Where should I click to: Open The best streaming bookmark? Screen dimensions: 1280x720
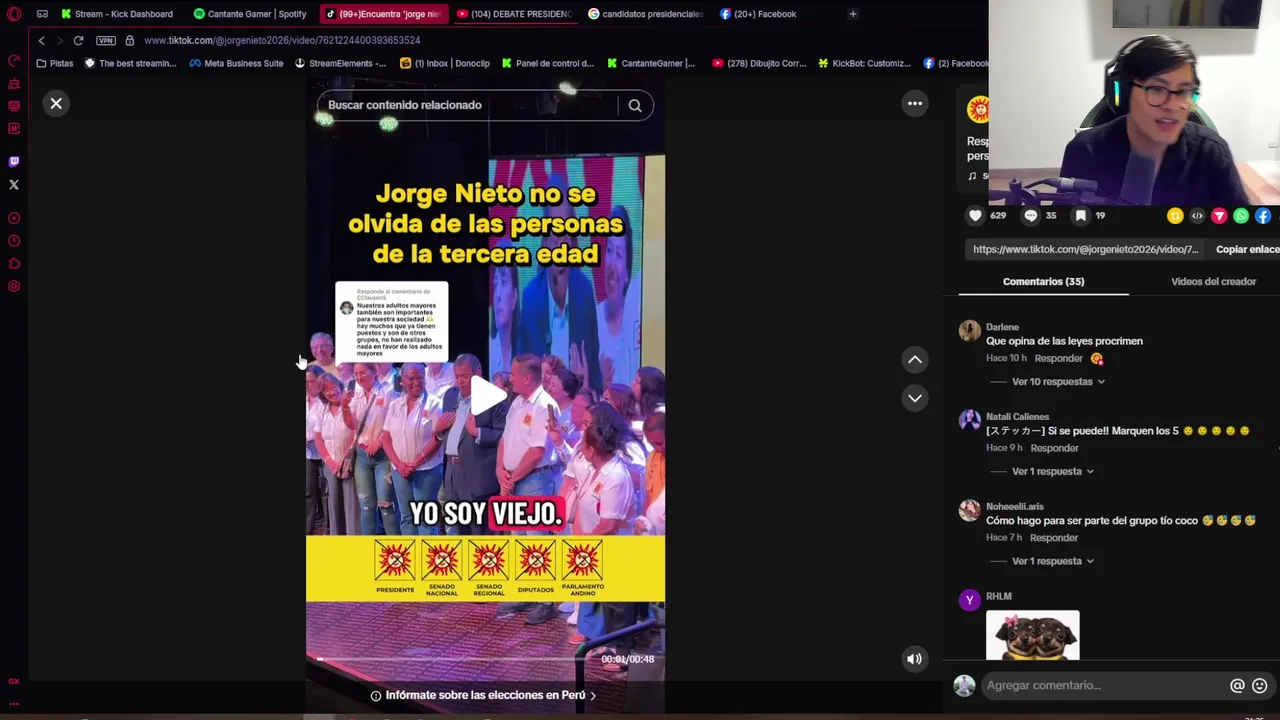(x=131, y=63)
